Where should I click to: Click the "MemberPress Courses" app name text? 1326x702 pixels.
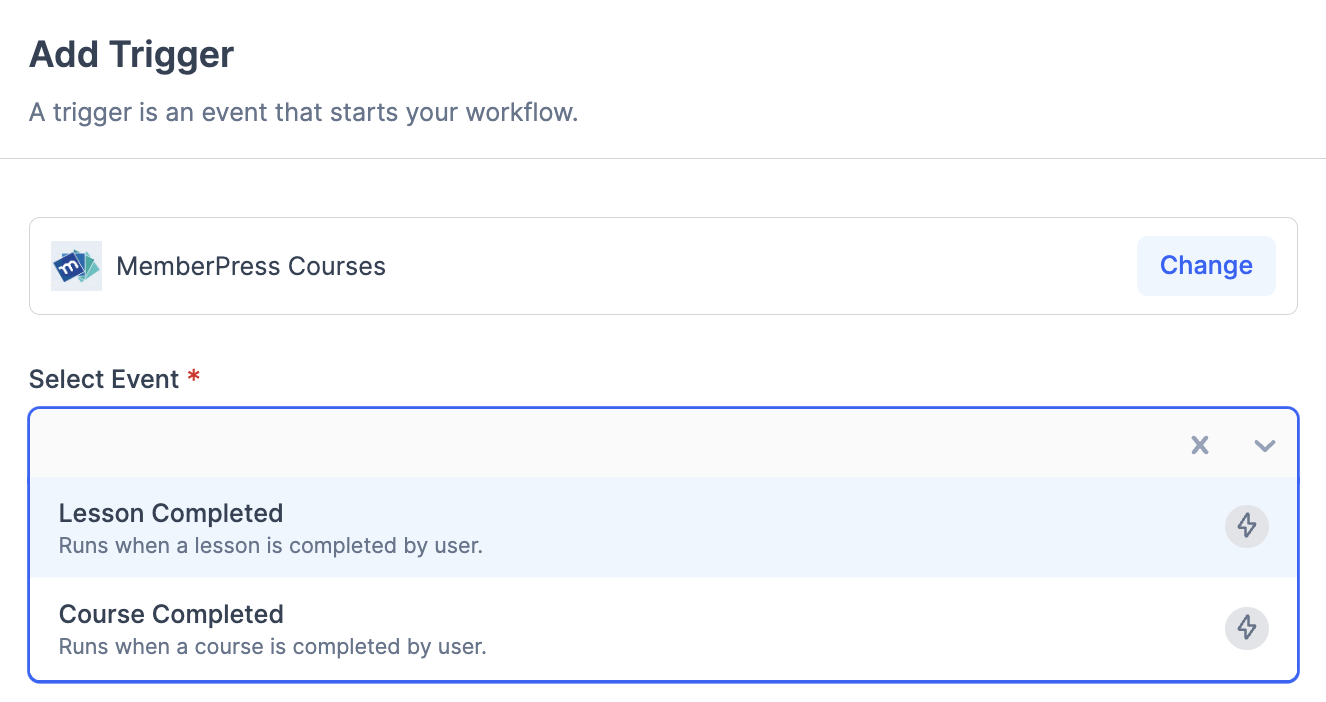[251, 266]
